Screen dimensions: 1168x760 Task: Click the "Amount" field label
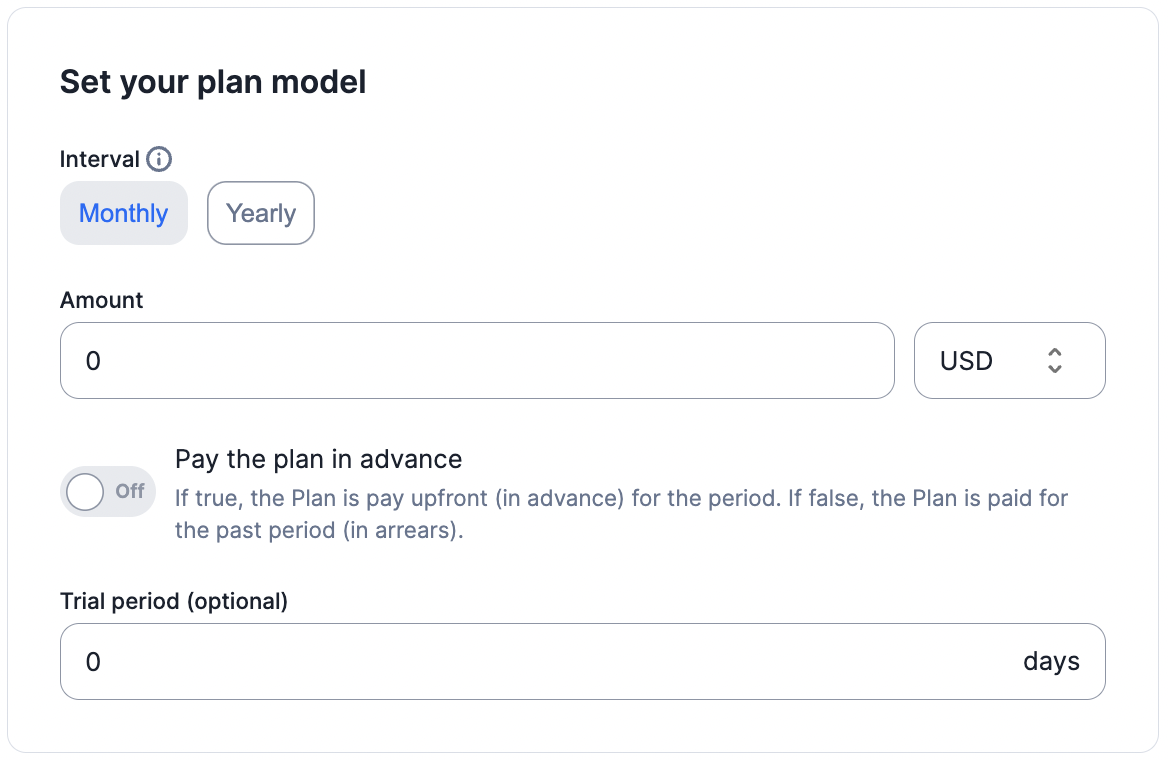pos(102,300)
